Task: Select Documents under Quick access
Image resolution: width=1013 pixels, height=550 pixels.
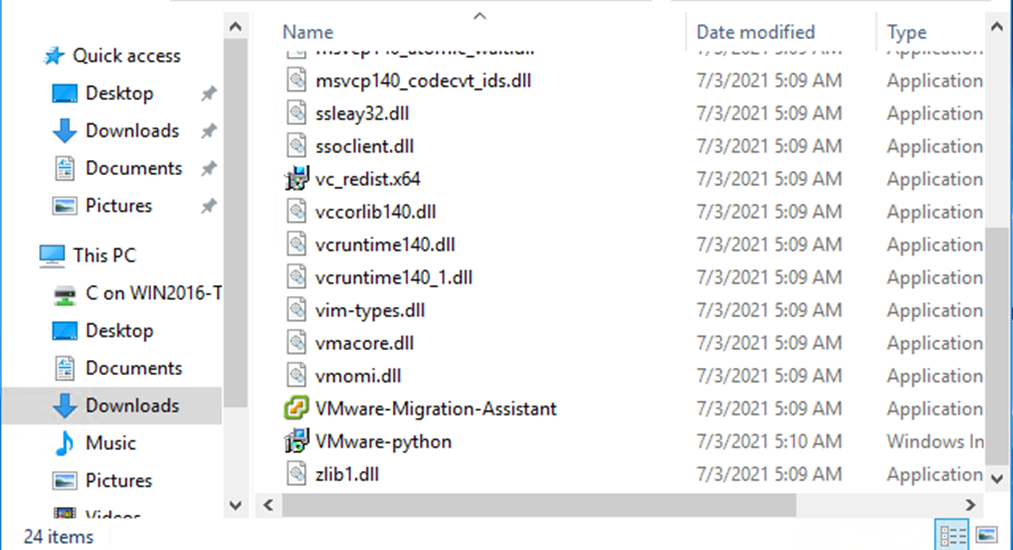Action: 134,168
